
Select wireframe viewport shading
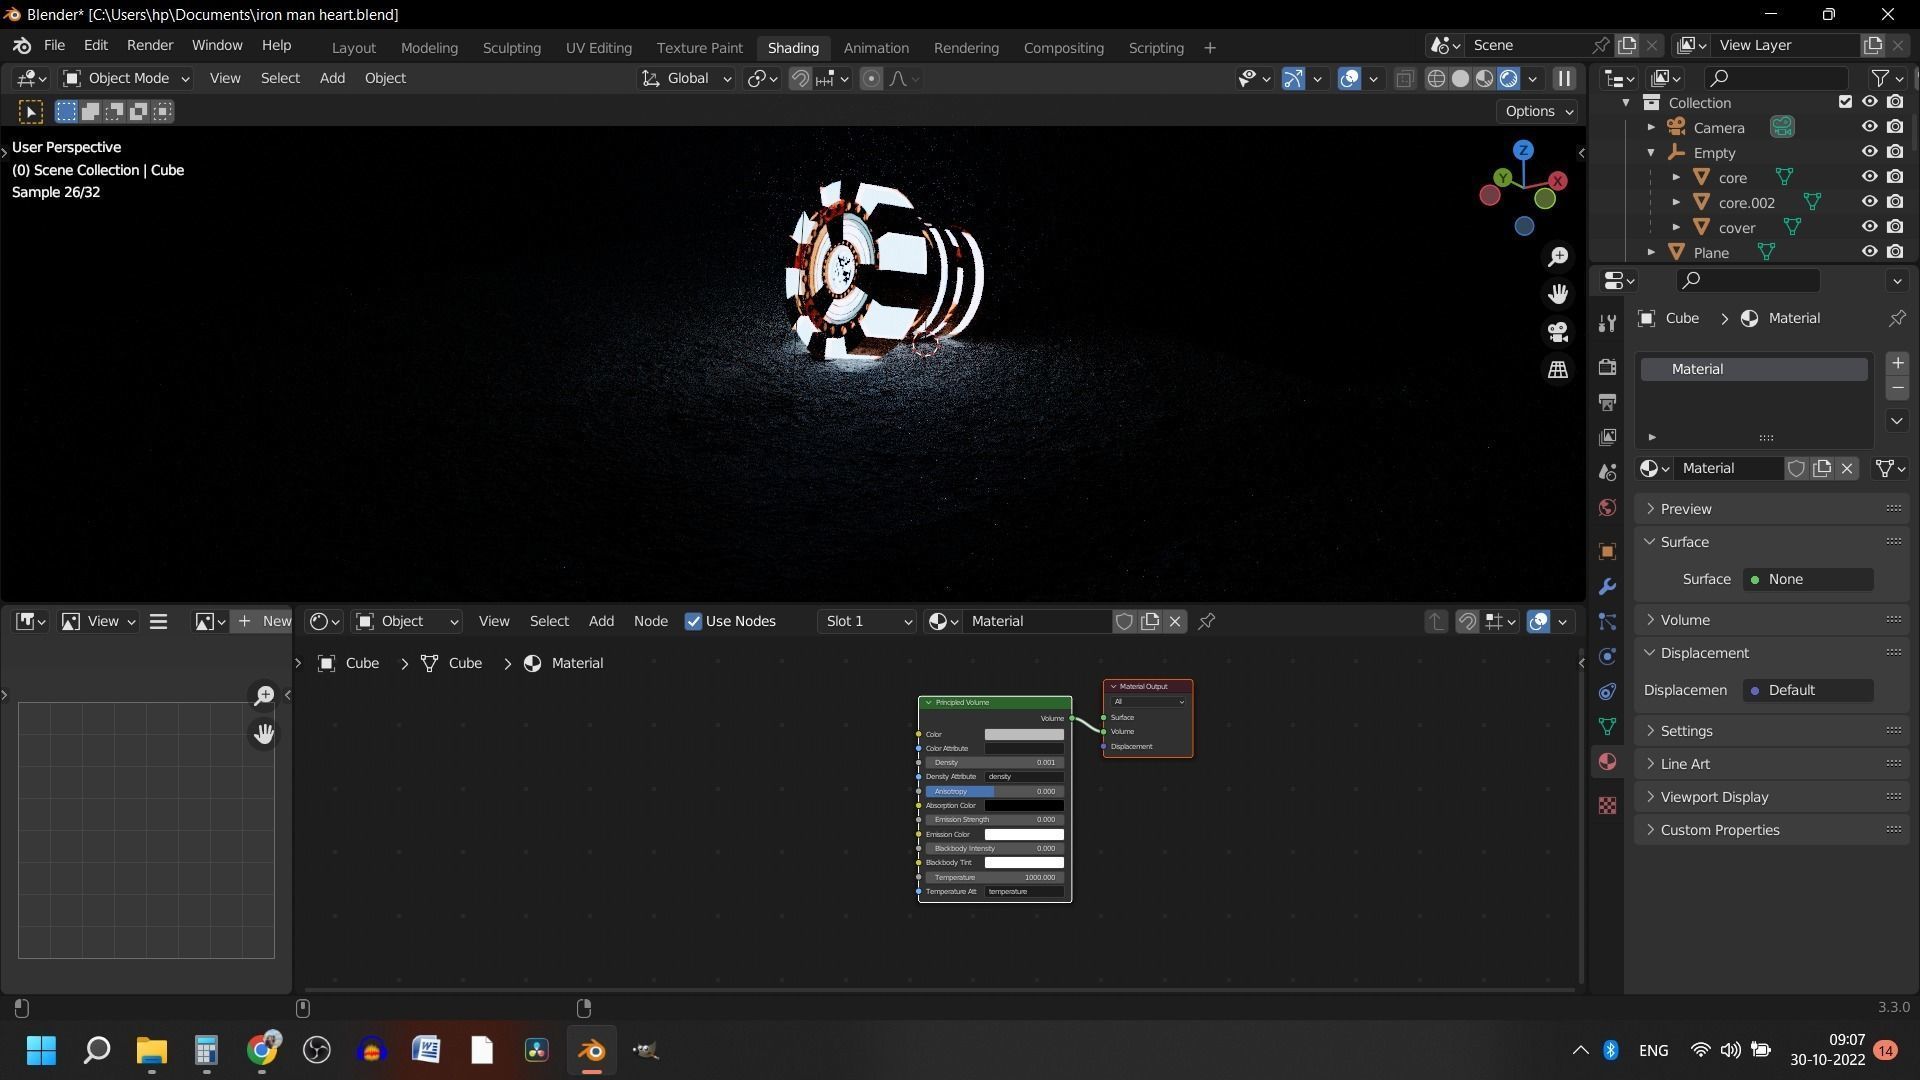tap(1436, 79)
